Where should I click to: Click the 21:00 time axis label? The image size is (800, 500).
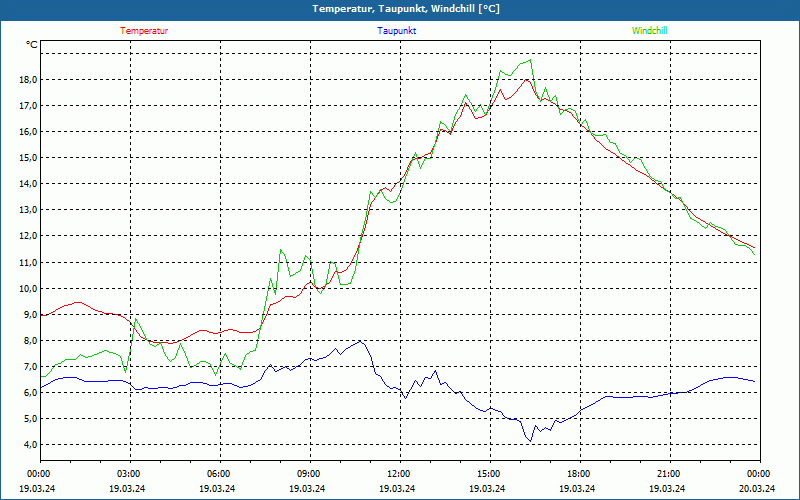(x=669, y=474)
